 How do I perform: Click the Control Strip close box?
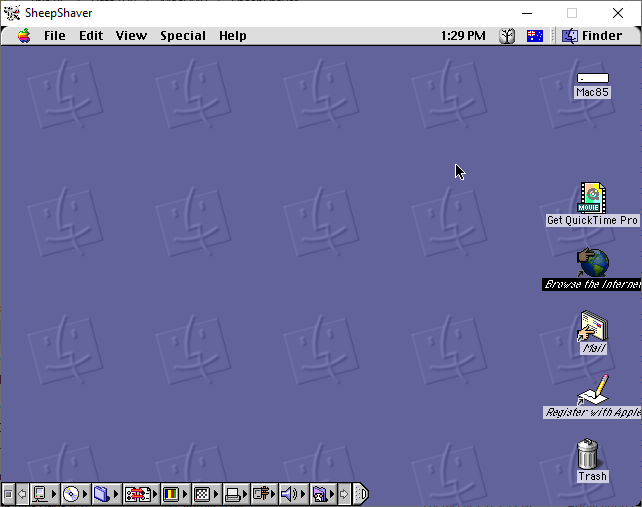click(x=8, y=494)
